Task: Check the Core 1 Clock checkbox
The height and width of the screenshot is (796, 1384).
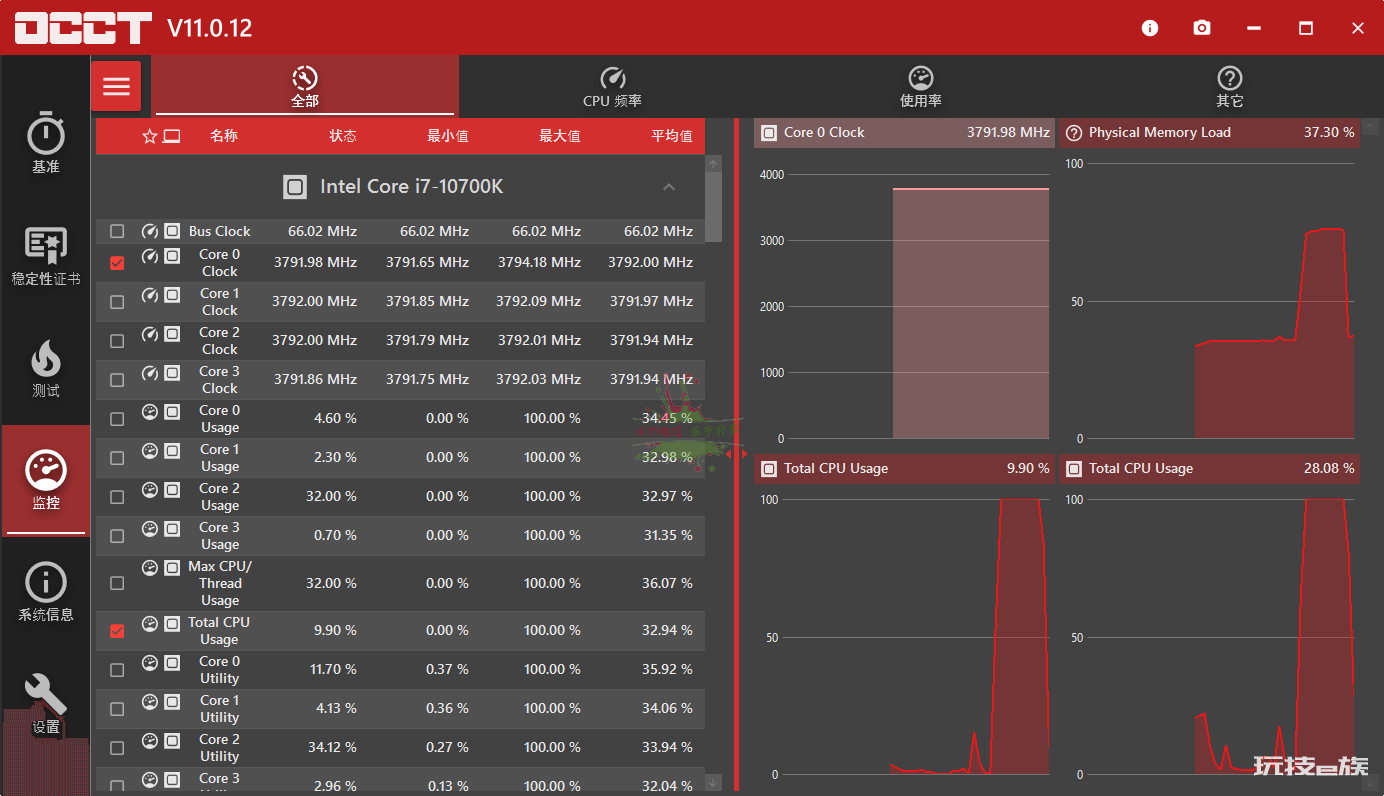Action: coord(117,302)
